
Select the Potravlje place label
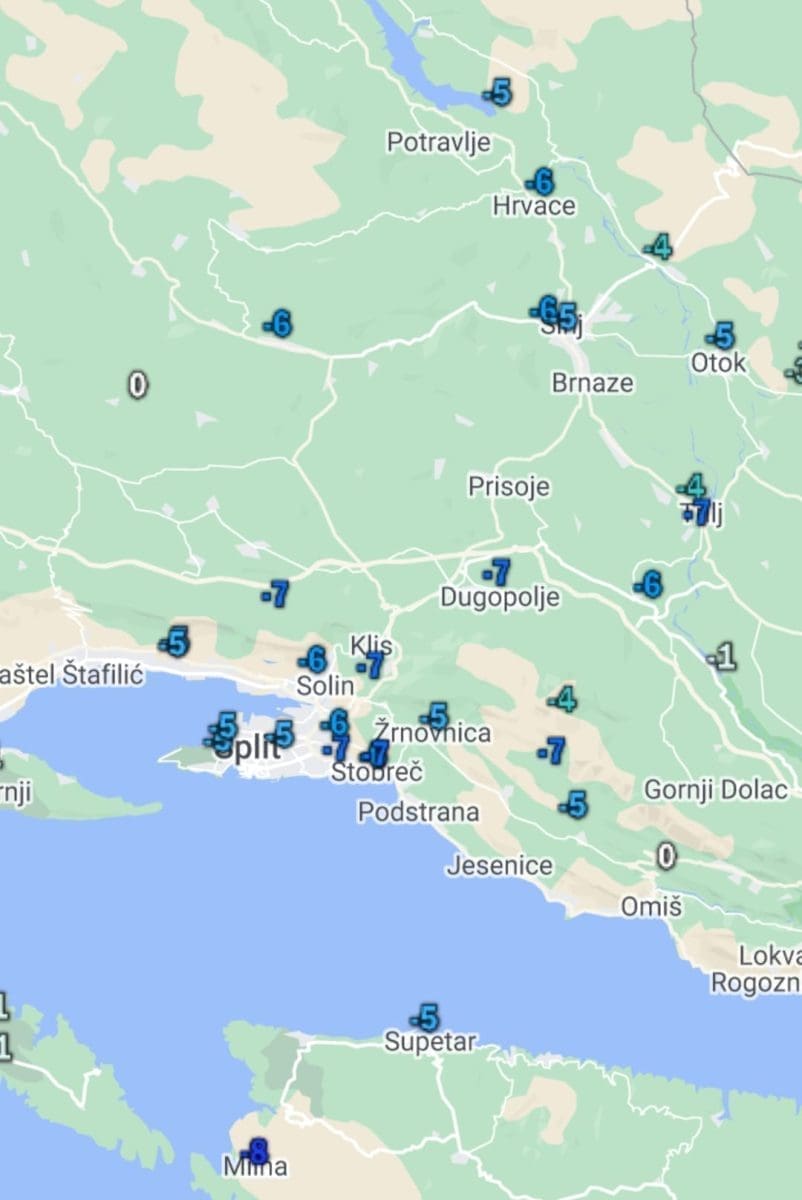tap(439, 142)
